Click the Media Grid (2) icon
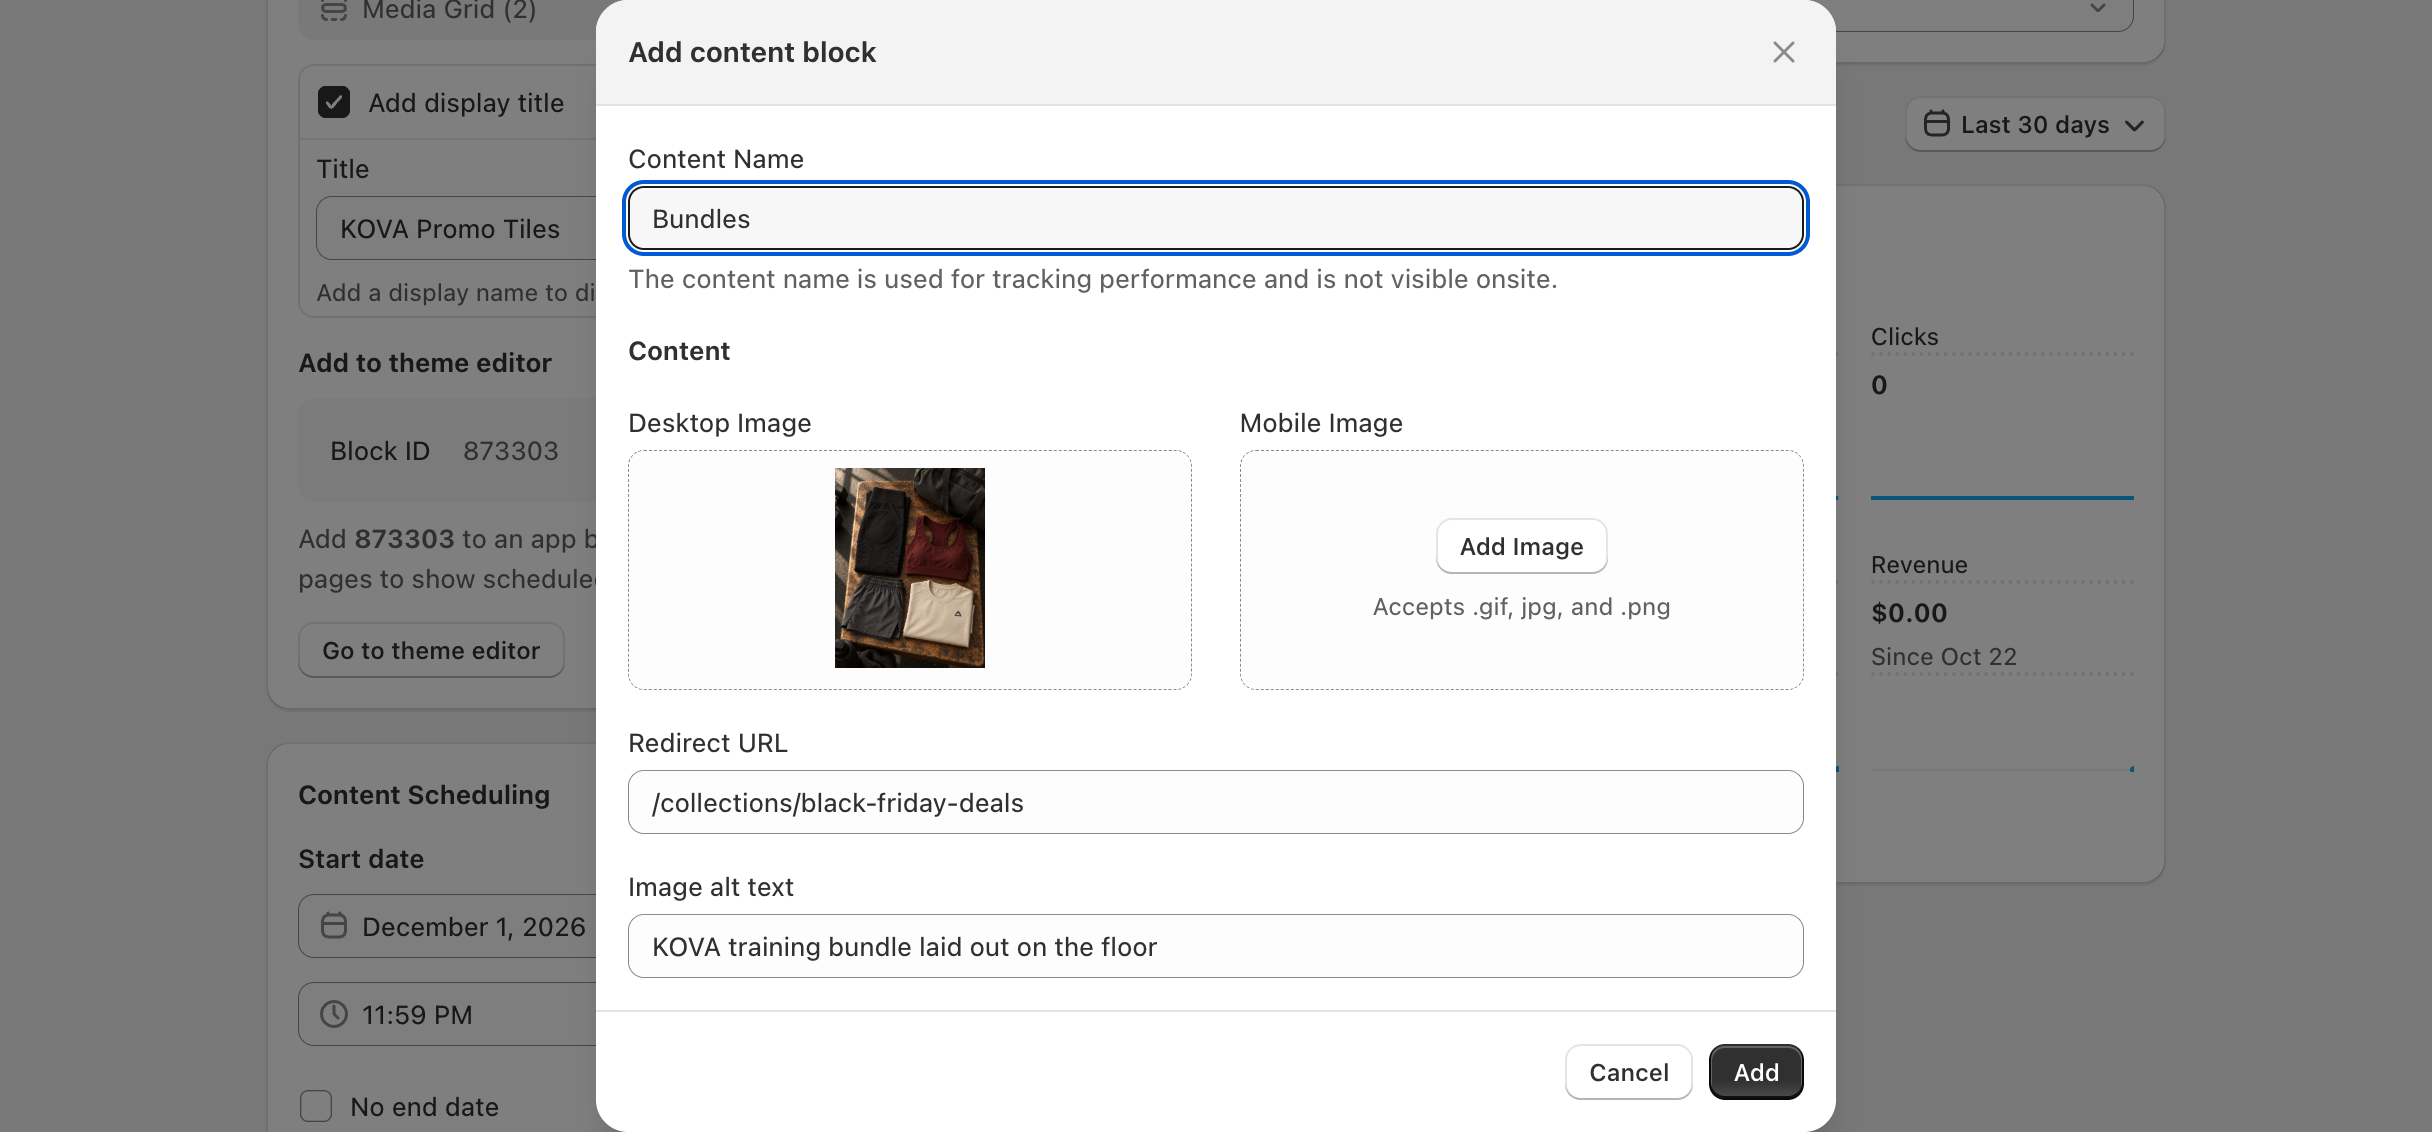Screen dimensions: 2432x1132 coord(334,10)
